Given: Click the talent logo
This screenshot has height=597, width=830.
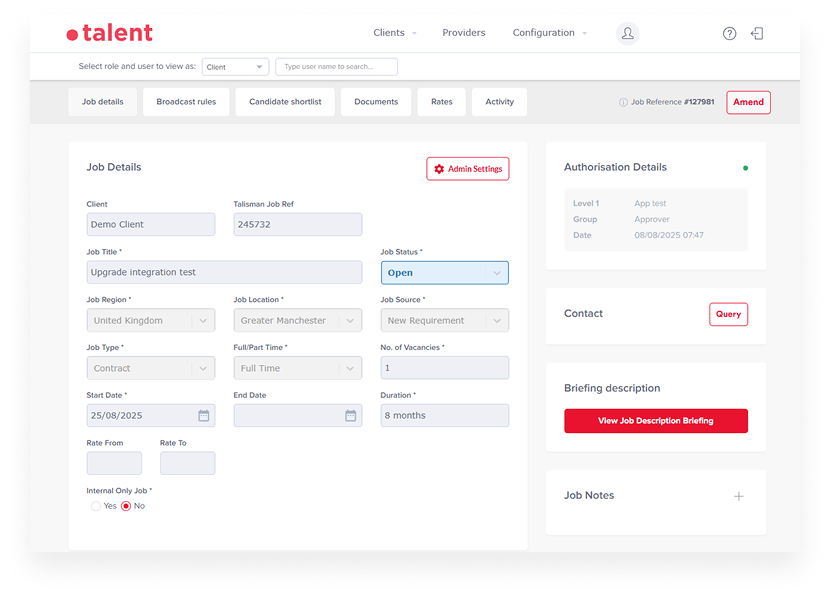Looking at the screenshot, I should (x=110, y=33).
